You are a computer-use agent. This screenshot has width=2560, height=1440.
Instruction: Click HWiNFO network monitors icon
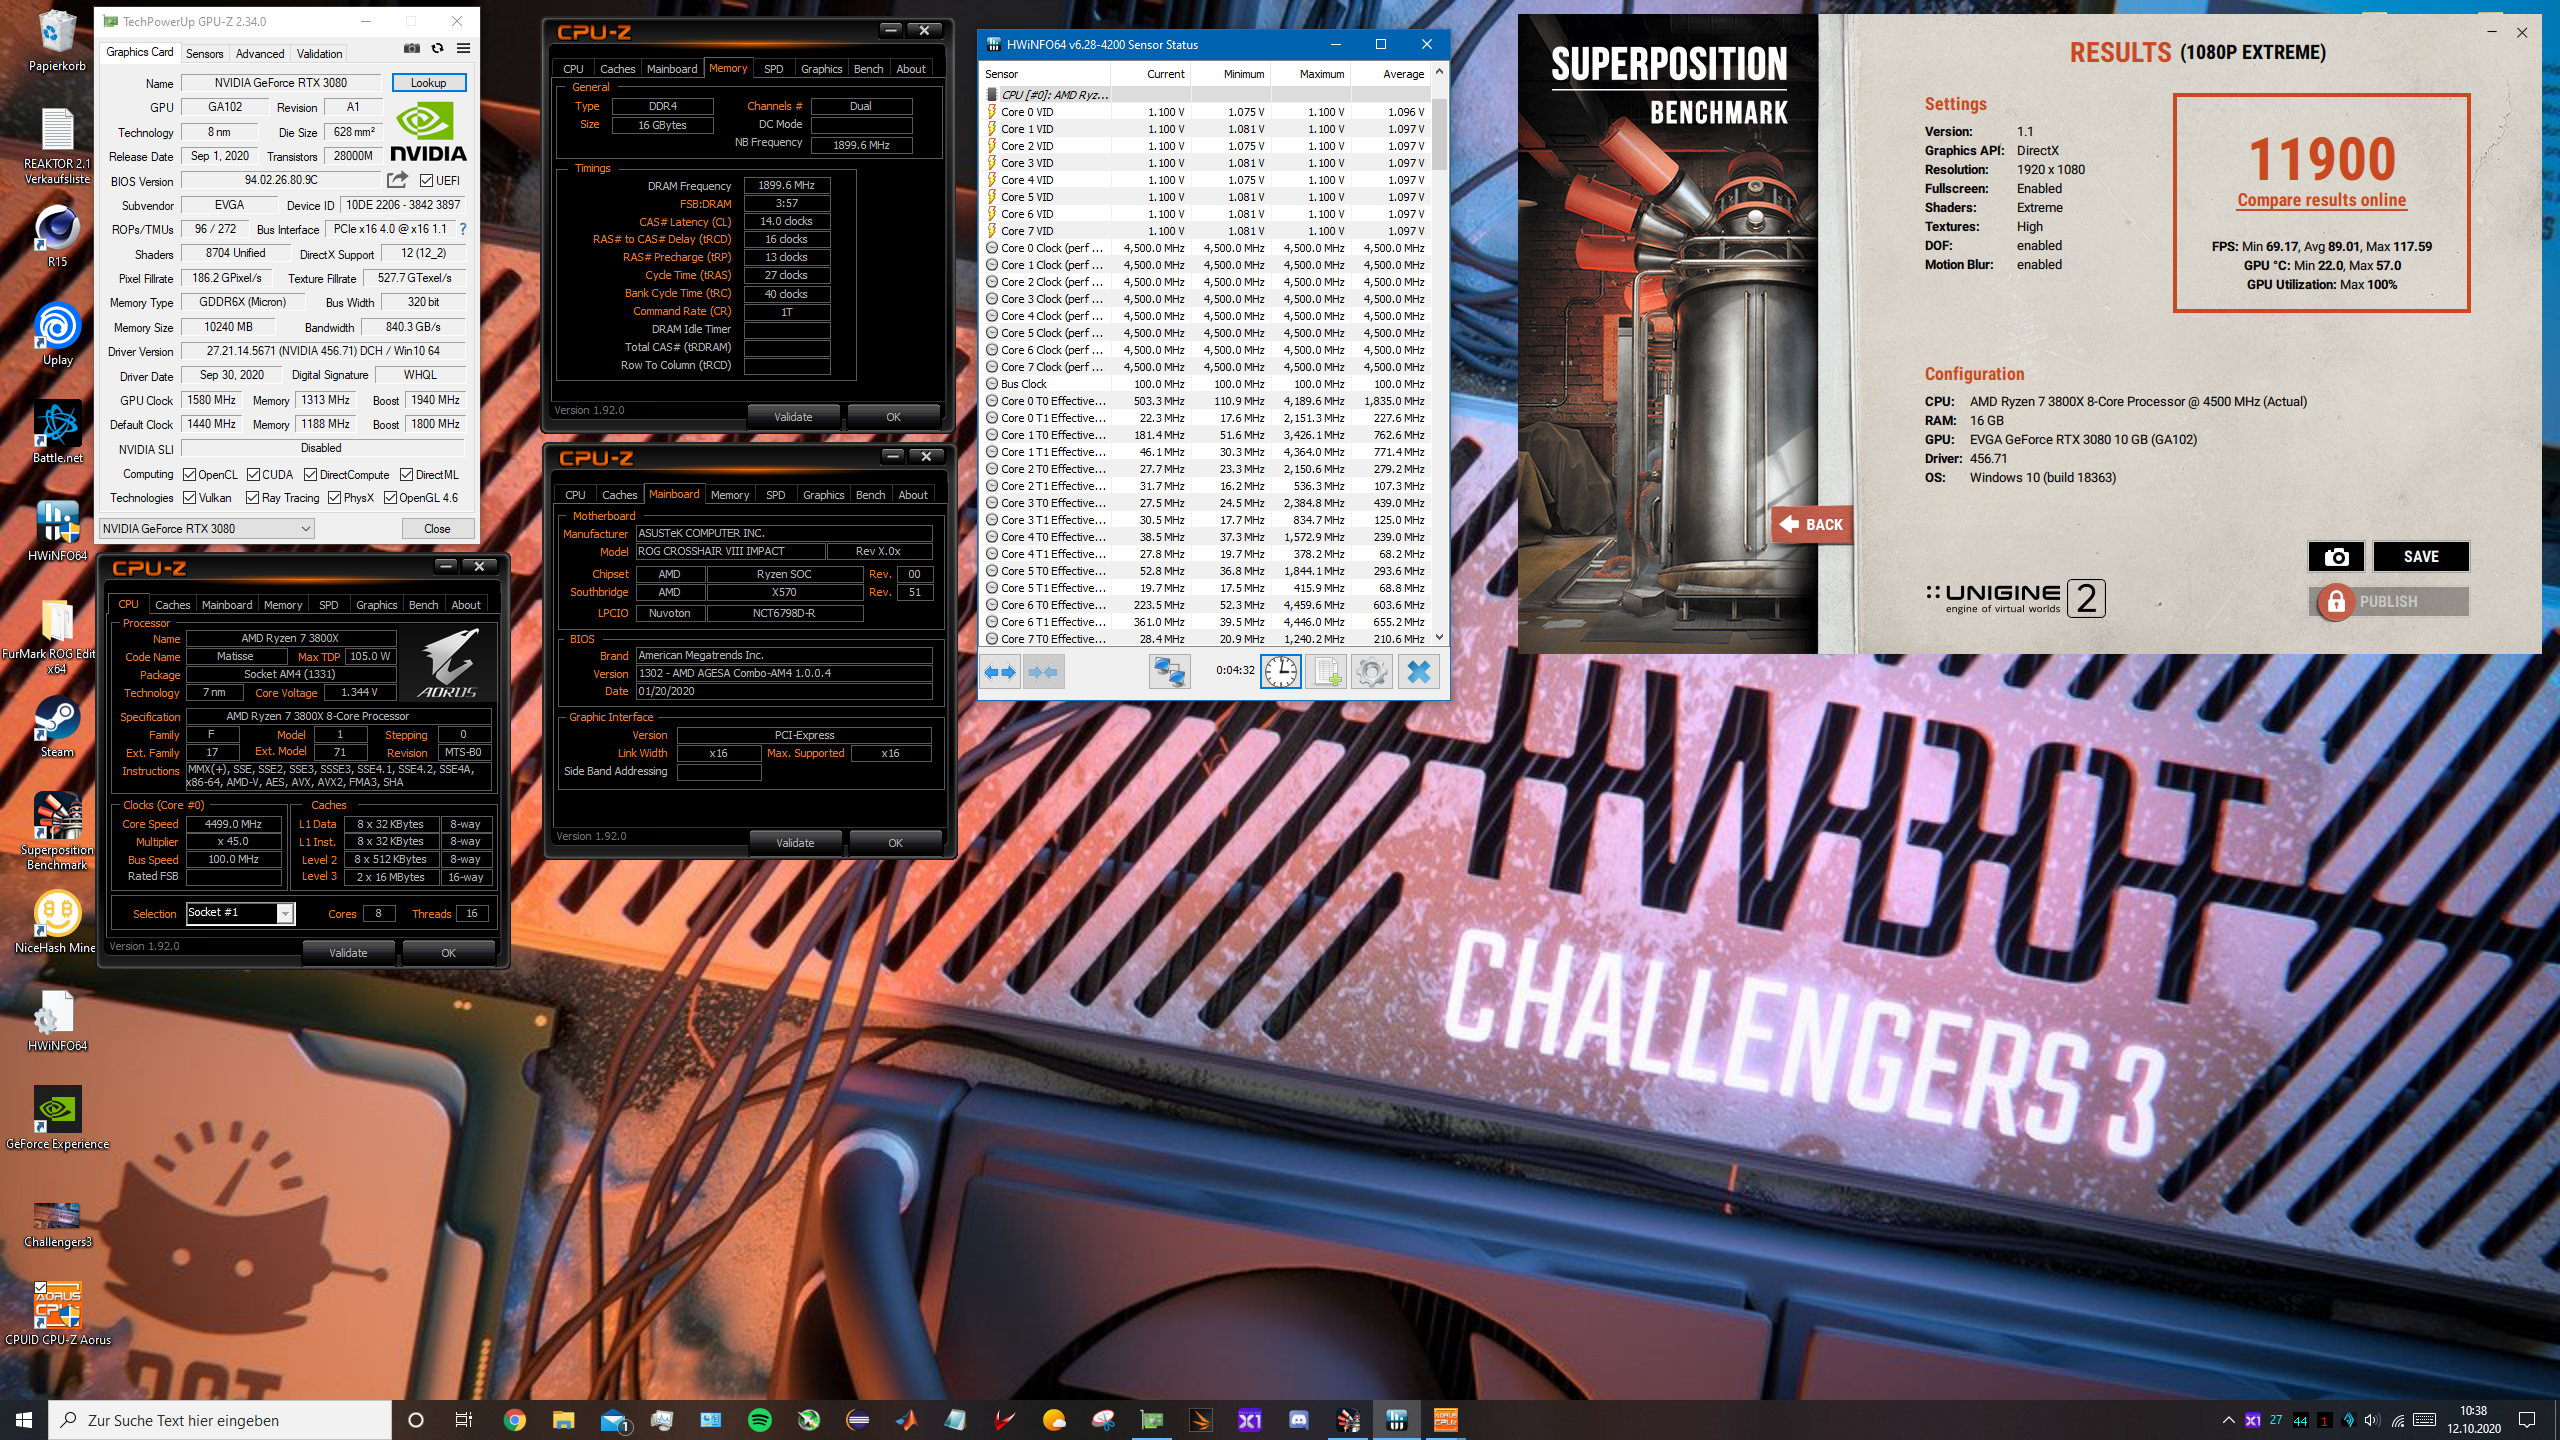click(1169, 671)
